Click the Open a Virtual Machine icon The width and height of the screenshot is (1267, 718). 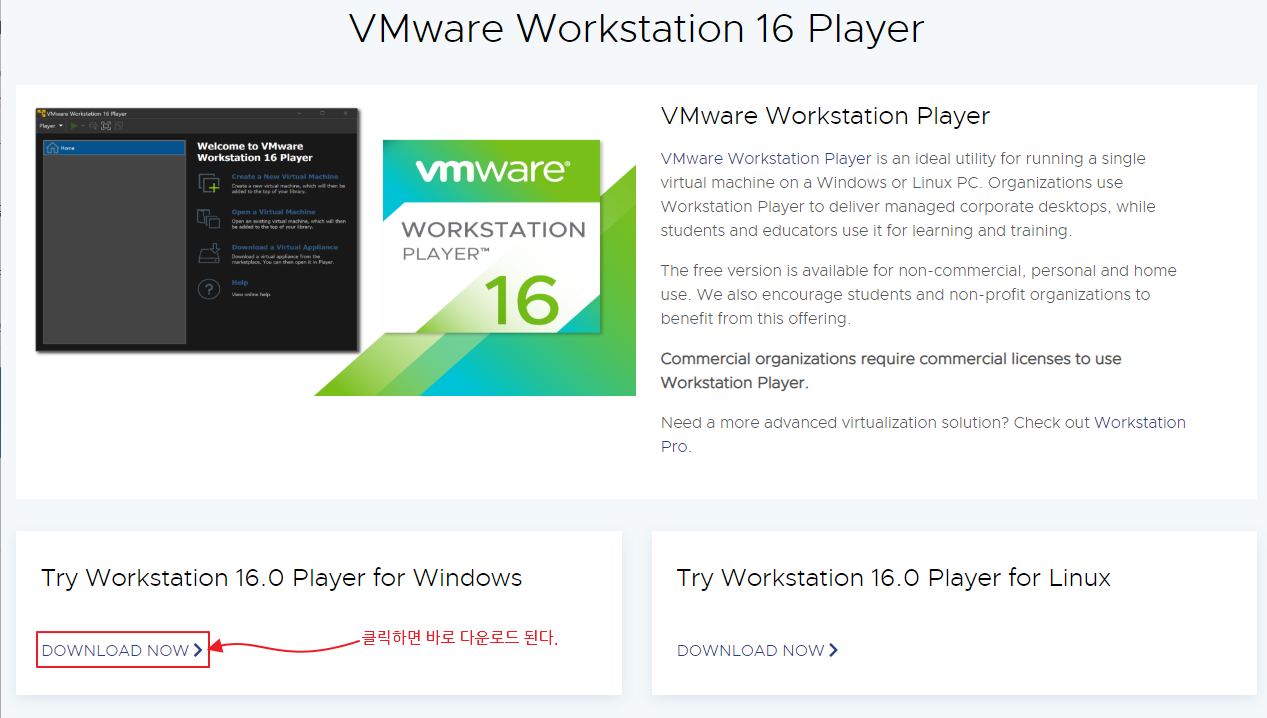pyautogui.click(x=209, y=220)
